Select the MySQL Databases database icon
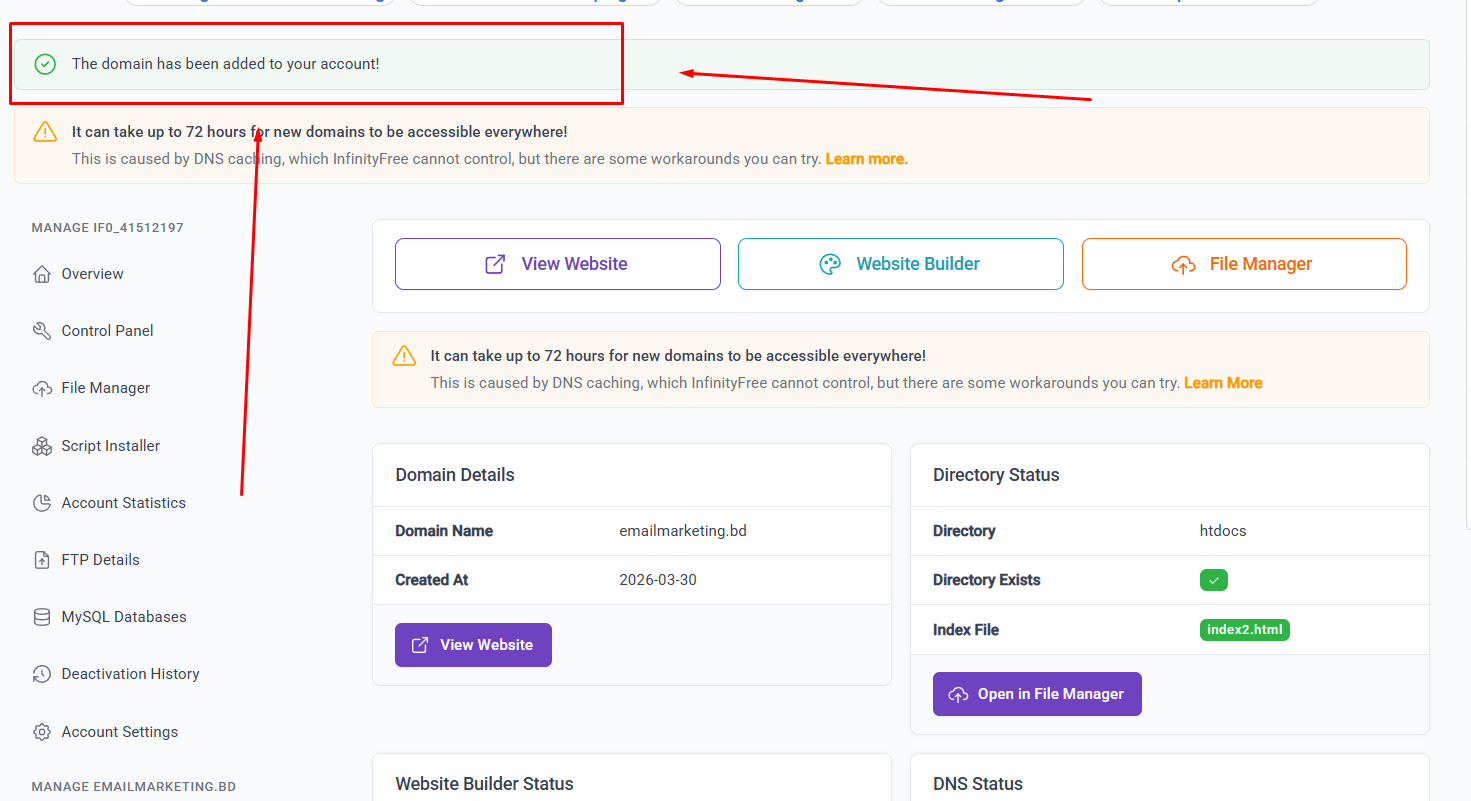Viewport: 1471px width, 801px height. pyautogui.click(x=42, y=616)
